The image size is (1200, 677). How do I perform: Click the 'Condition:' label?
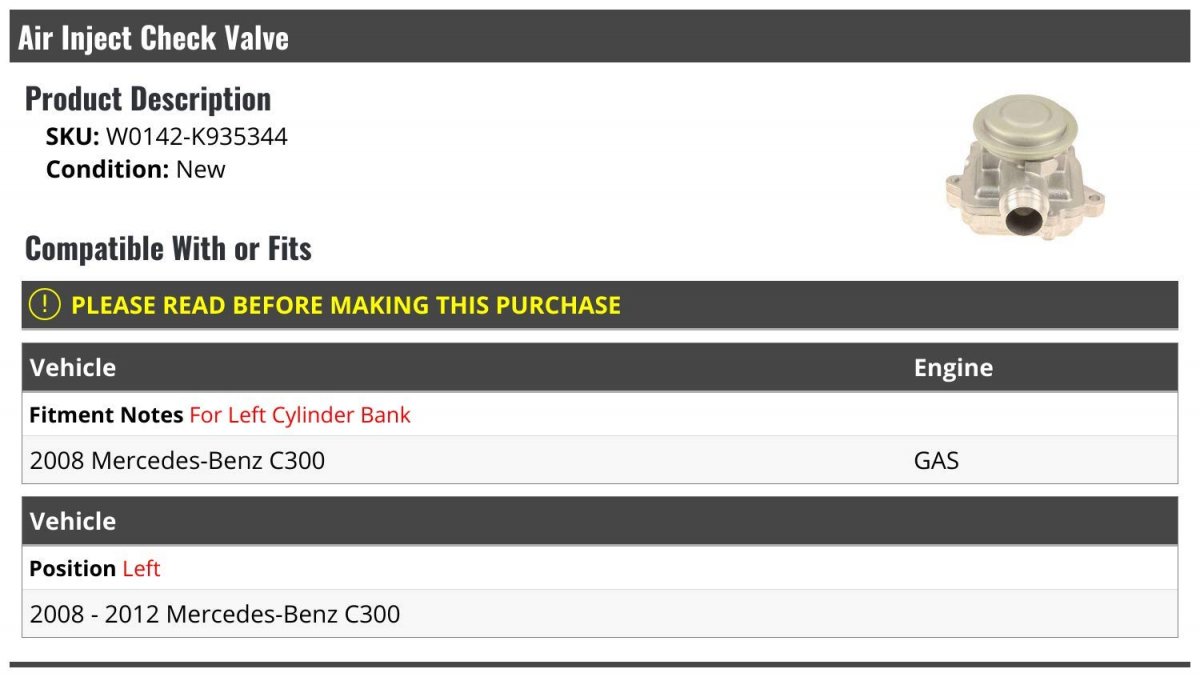(107, 169)
